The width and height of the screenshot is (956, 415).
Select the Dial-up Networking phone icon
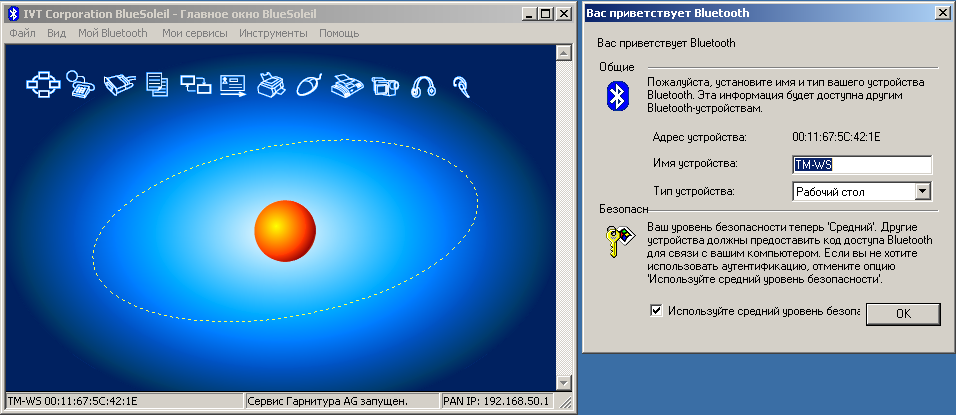pyautogui.click(x=80, y=84)
